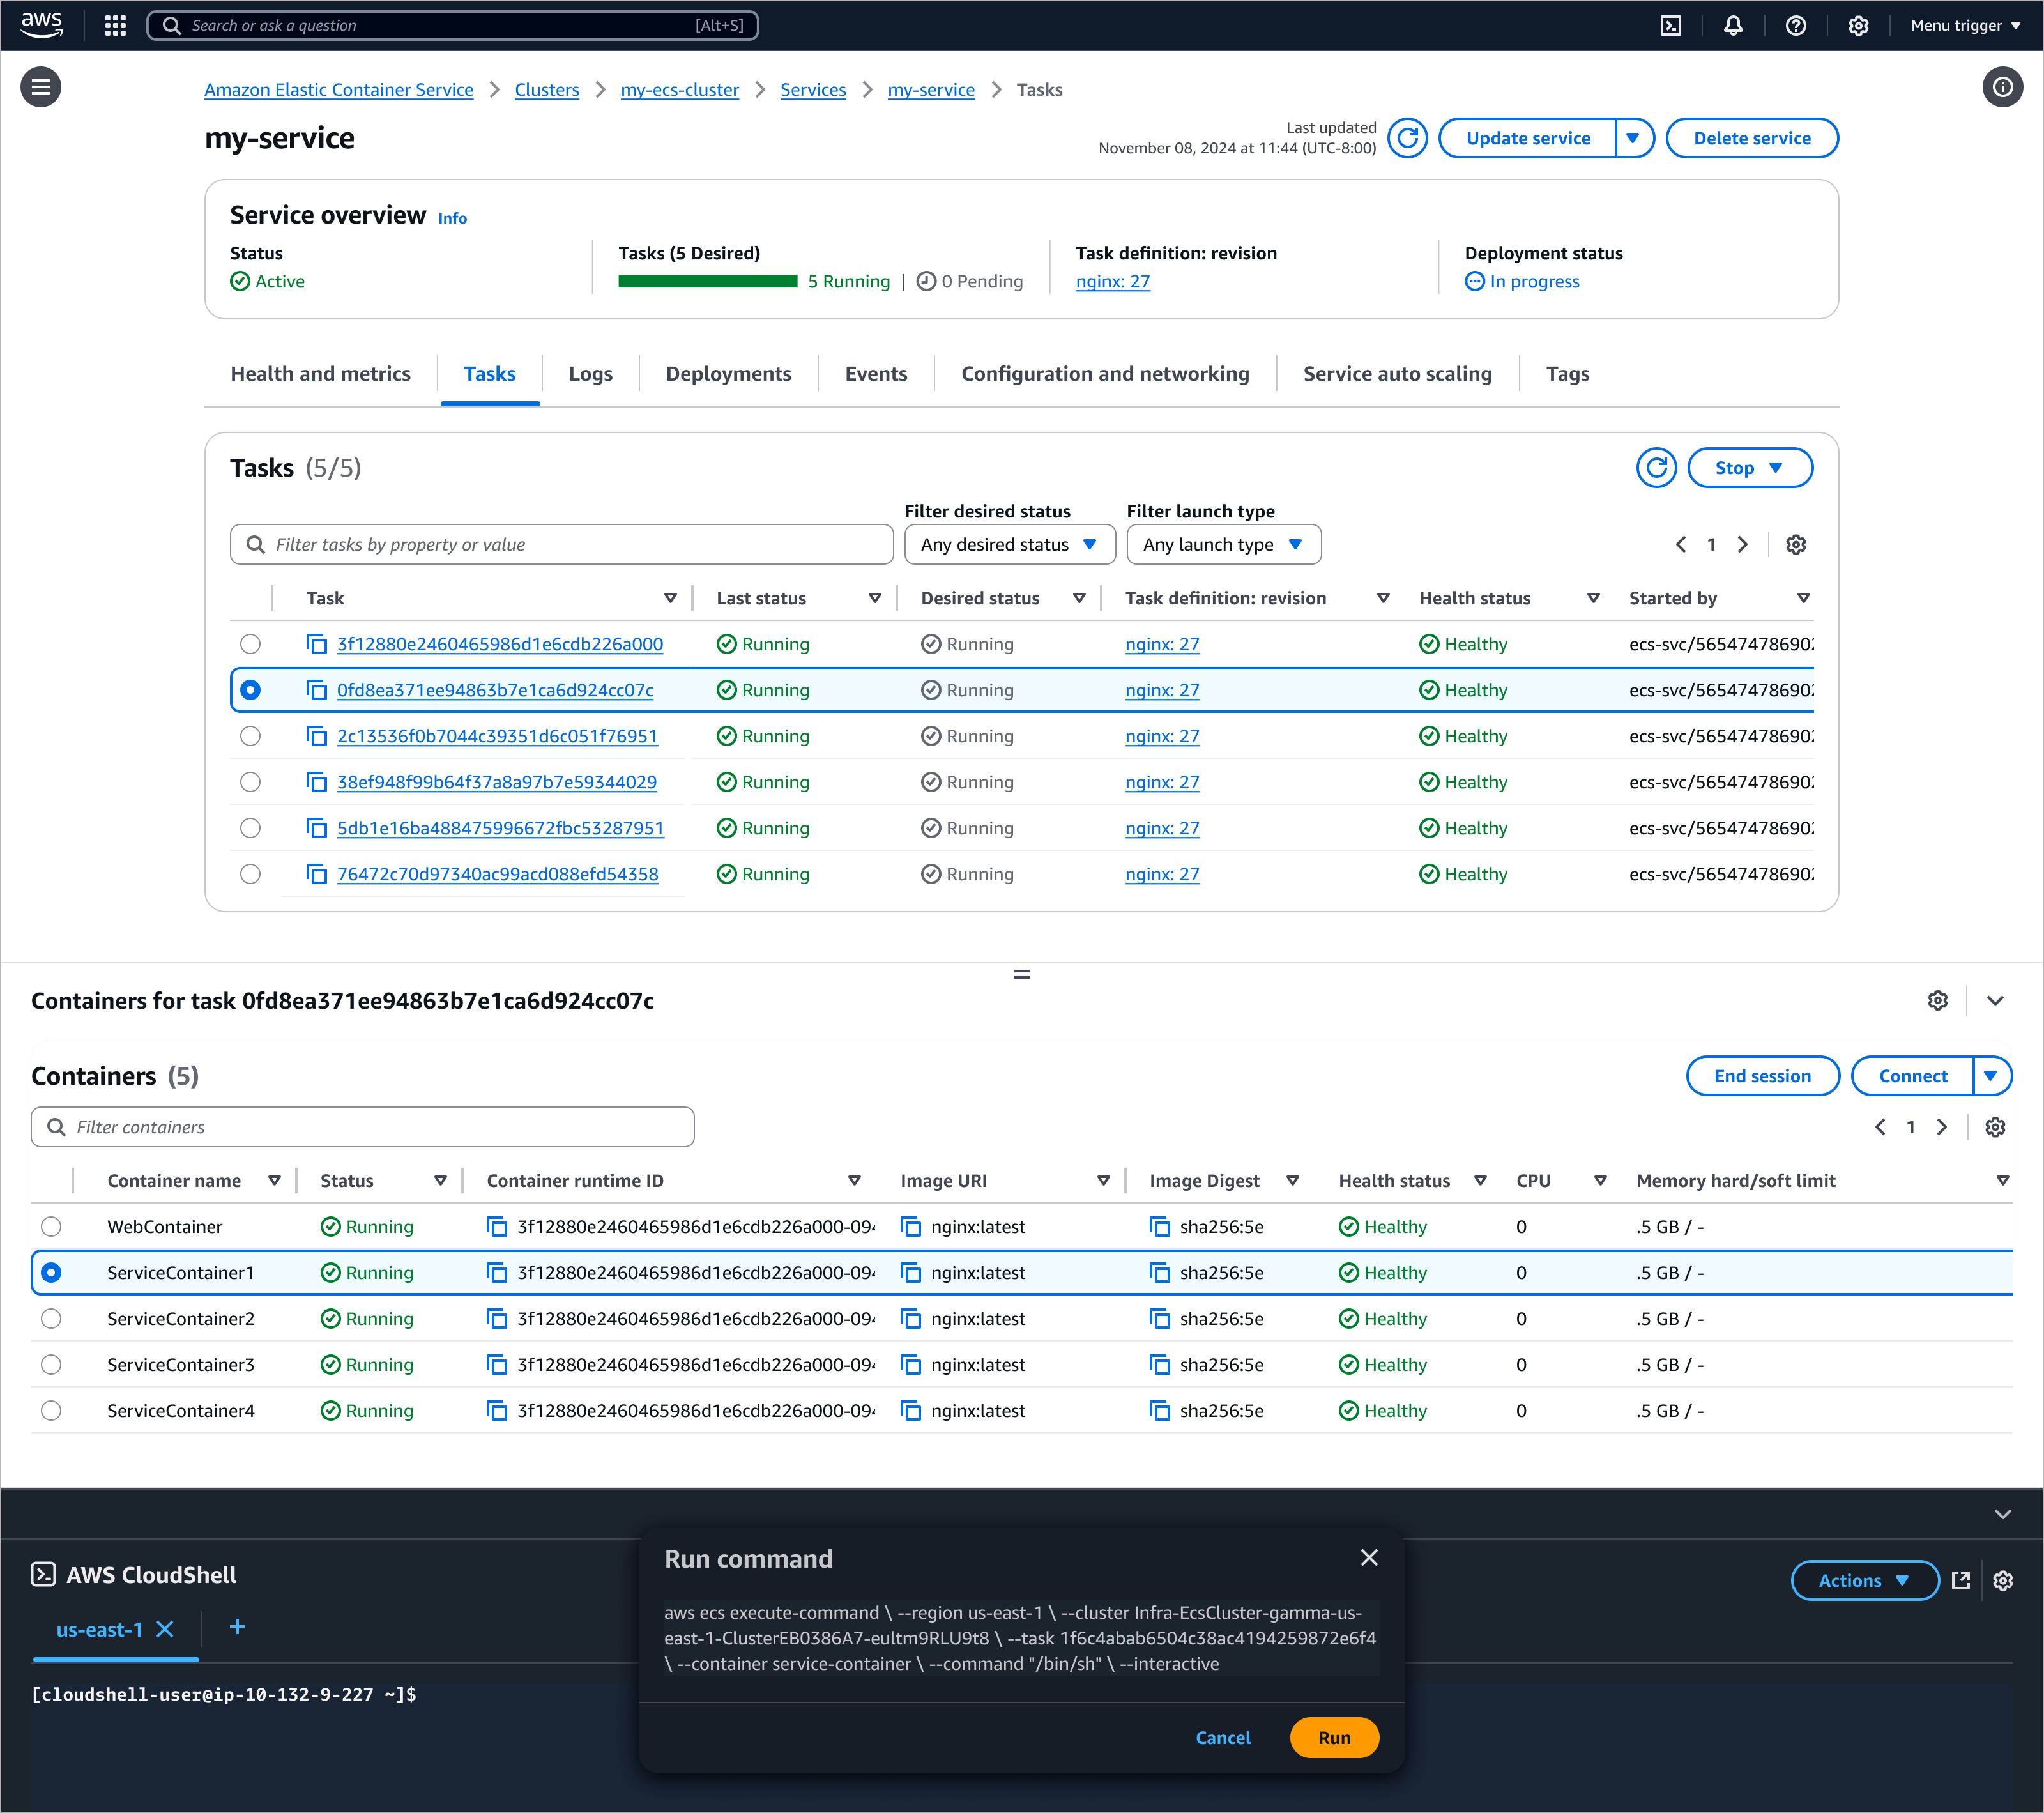Open the info panel circle icon

[2002, 87]
